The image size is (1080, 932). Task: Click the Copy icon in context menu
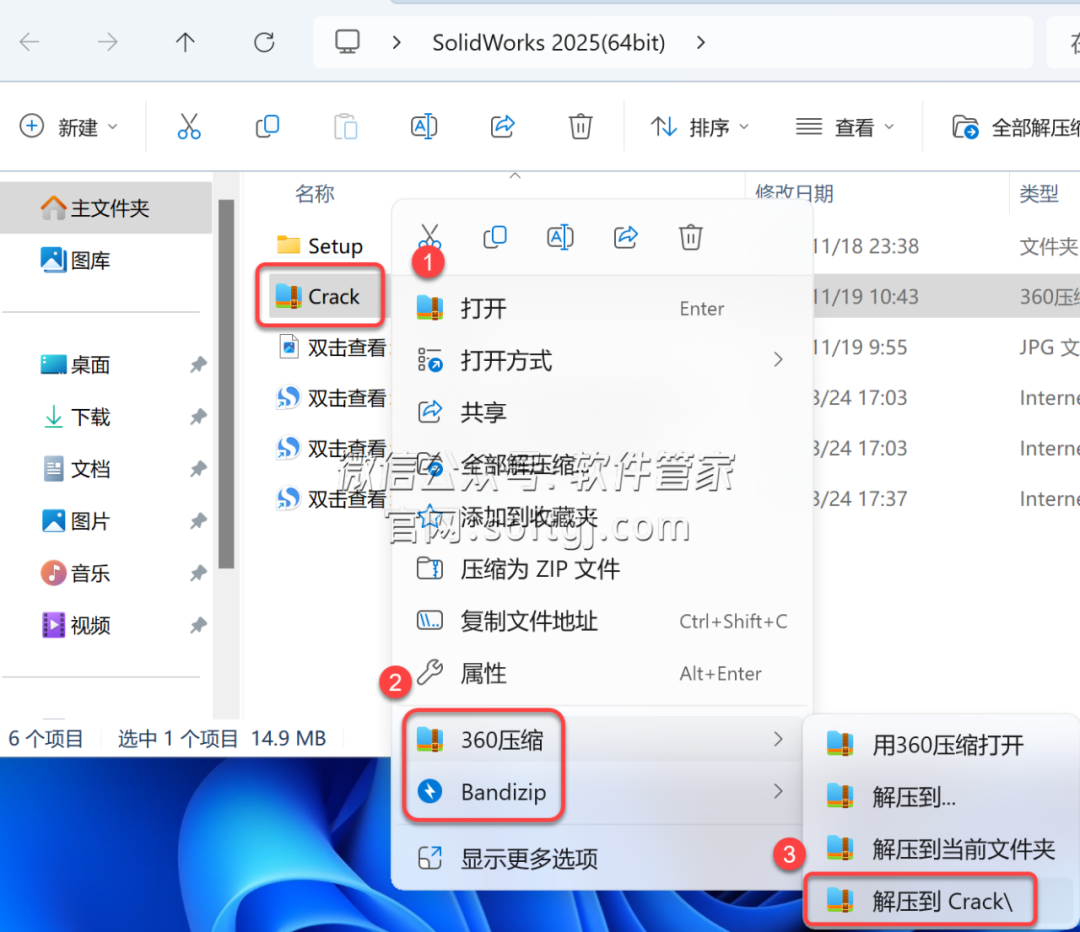[x=495, y=237]
